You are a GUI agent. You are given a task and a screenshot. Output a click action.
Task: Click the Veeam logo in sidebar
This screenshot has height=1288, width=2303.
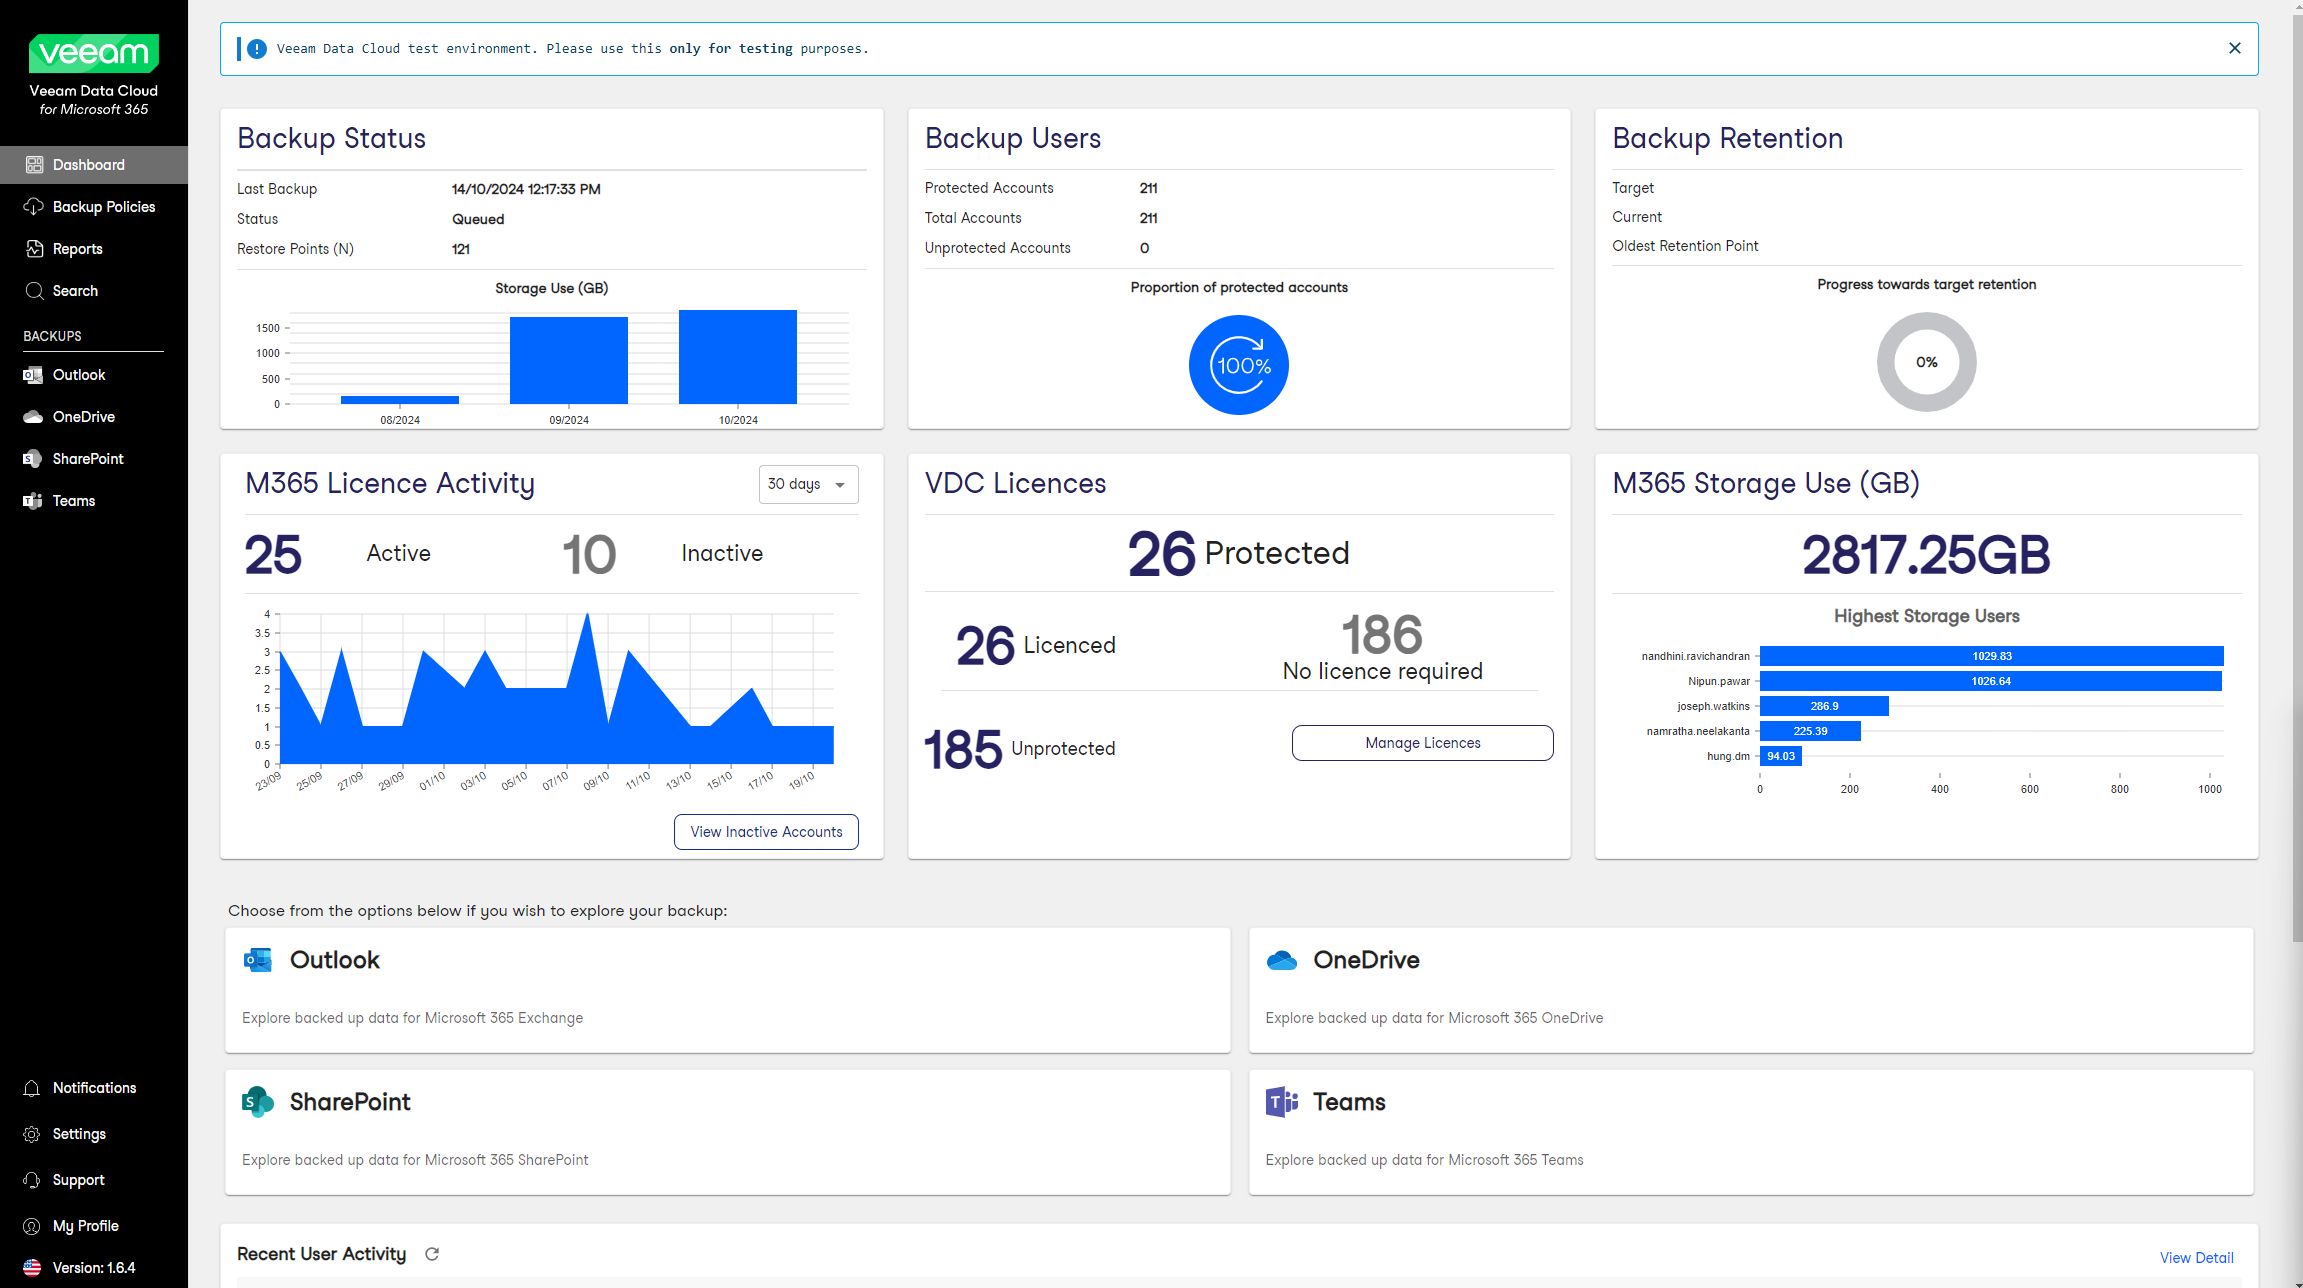(93, 53)
